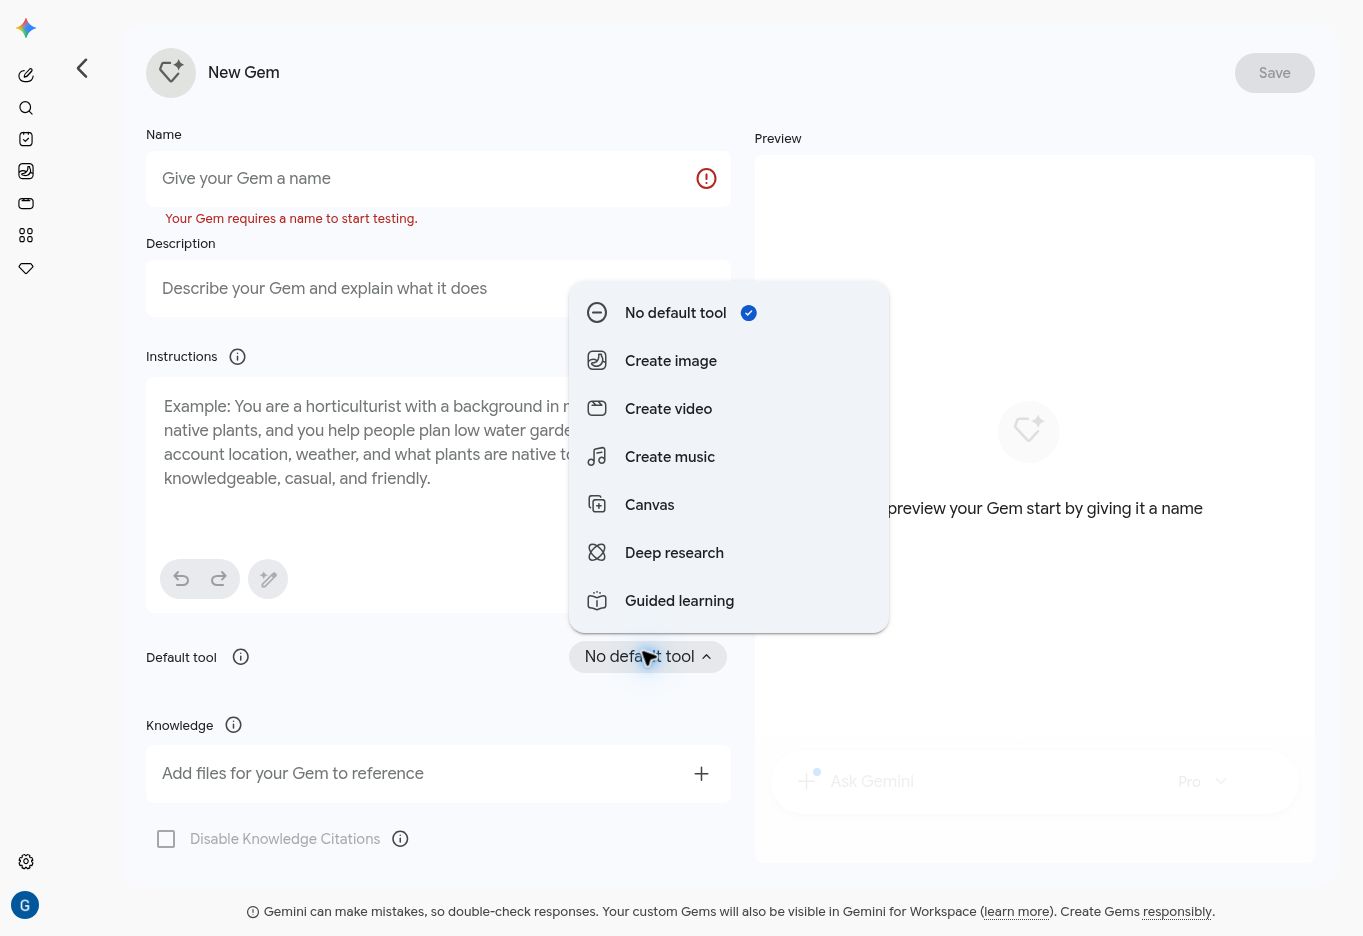Open the Gems diamond sidebar icon
Image resolution: width=1363 pixels, height=936 pixels.
(x=26, y=268)
